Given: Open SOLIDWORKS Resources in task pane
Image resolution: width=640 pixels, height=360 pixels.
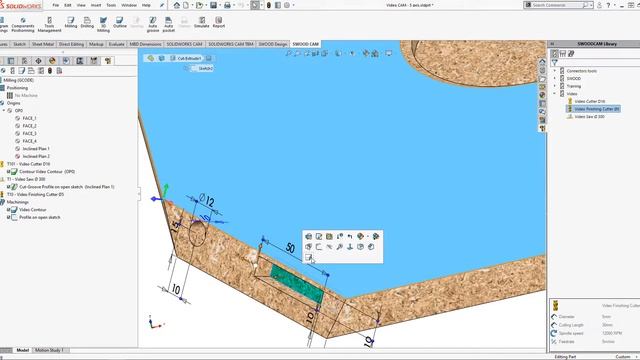Looking at the screenshot, I should pyautogui.click(x=542, y=62).
